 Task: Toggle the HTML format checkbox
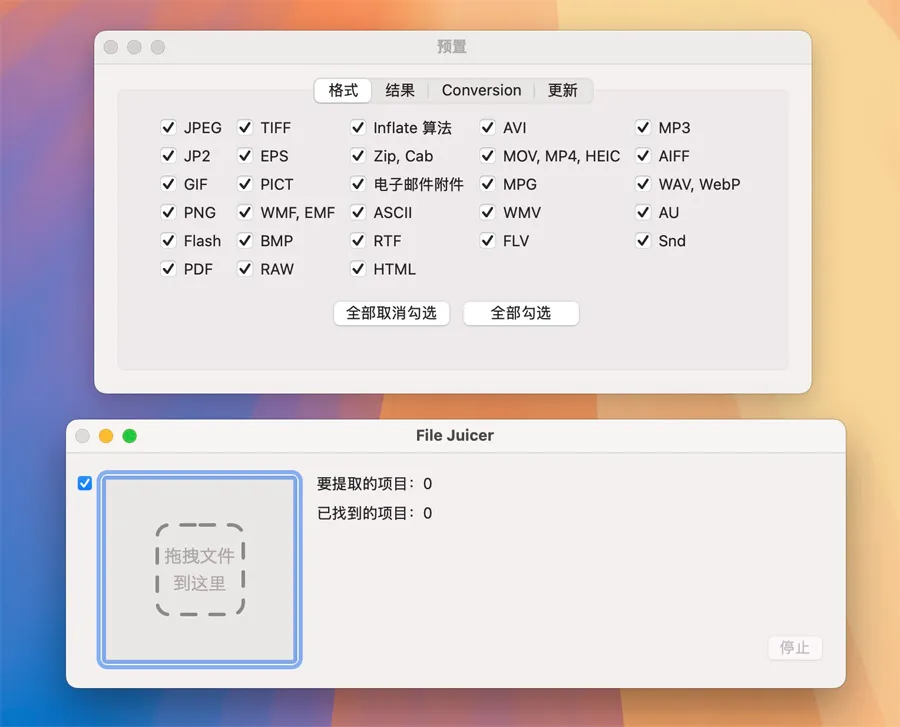point(358,269)
